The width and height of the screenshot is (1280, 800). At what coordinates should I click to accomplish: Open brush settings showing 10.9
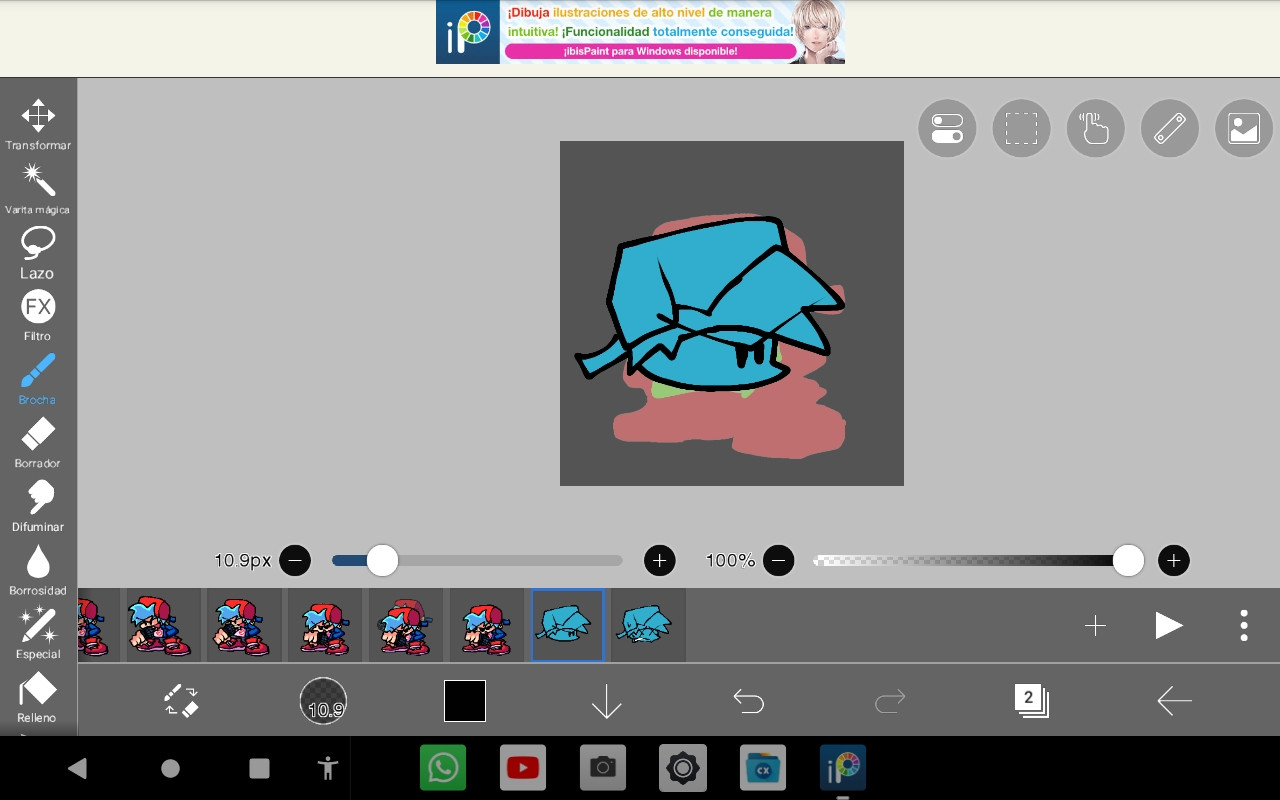coord(324,701)
